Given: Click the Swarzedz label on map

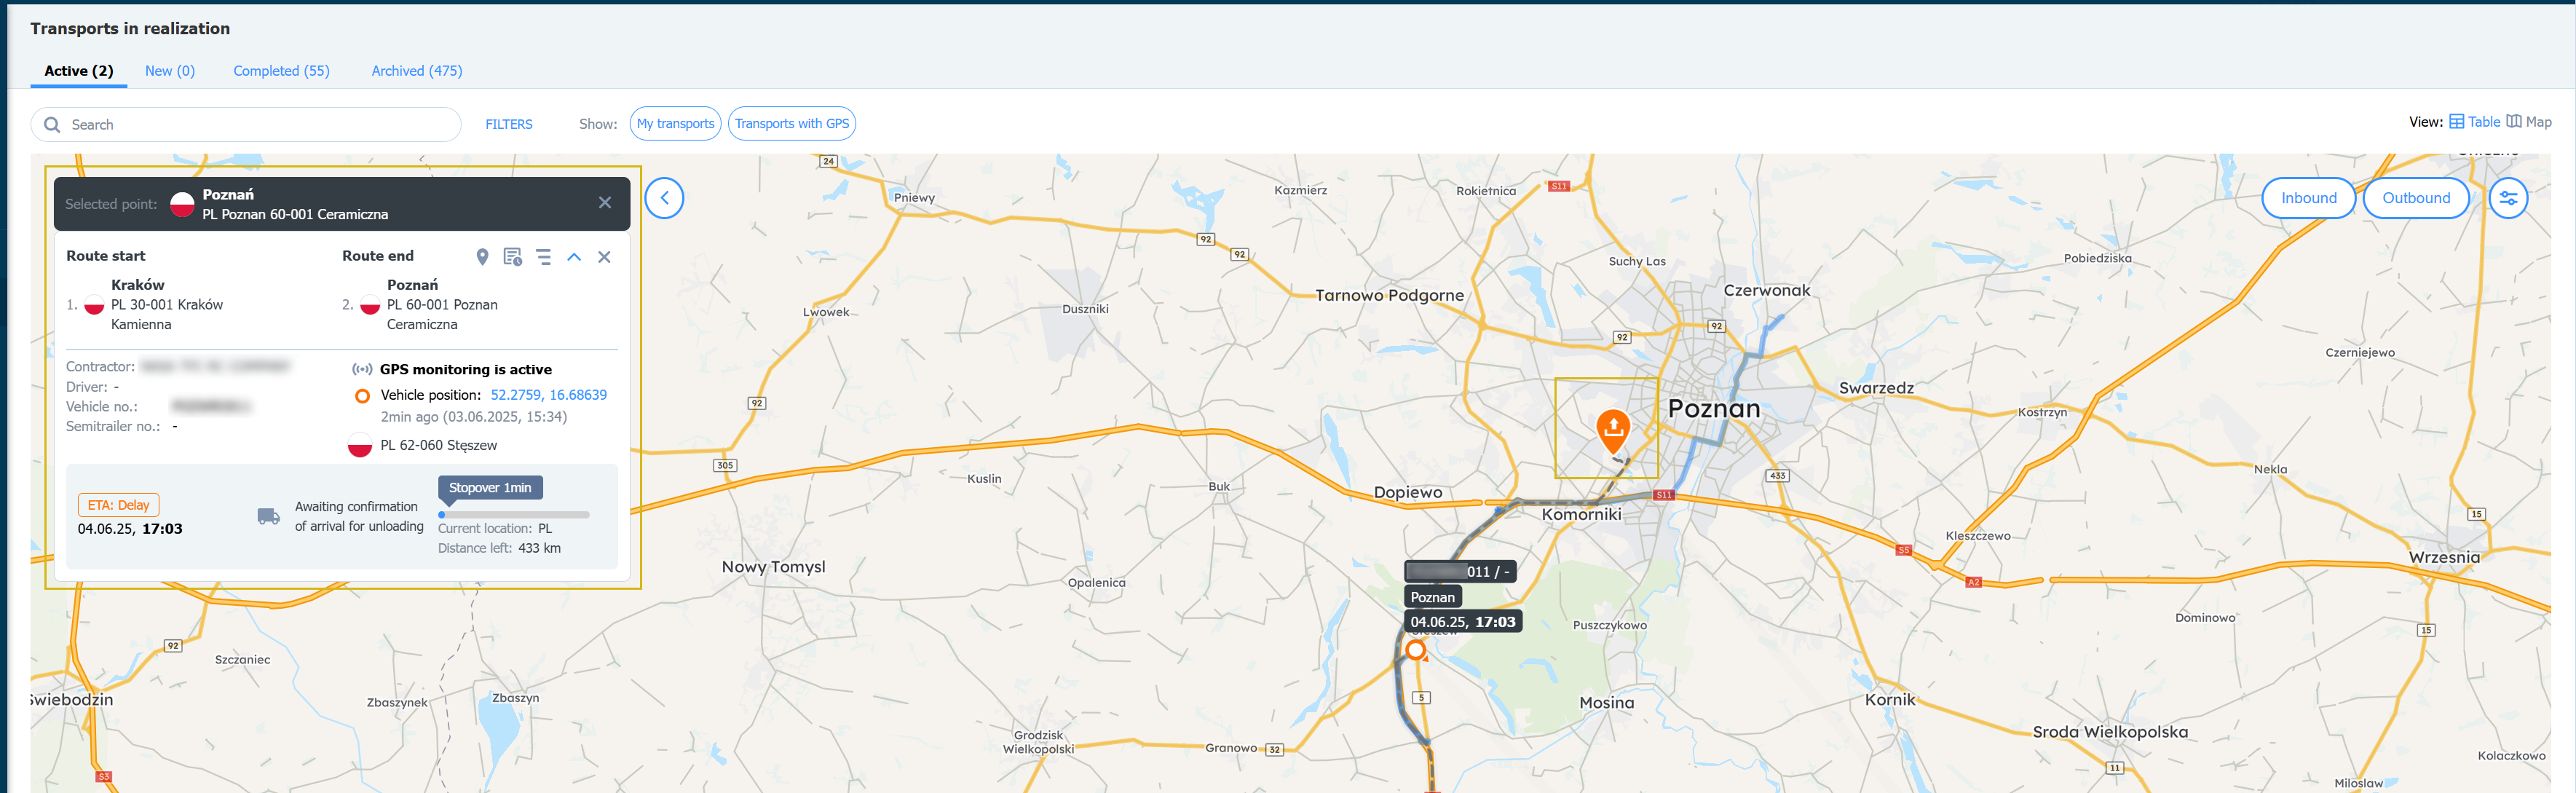Looking at the screenshot, I should click(x=1876, y=388).
